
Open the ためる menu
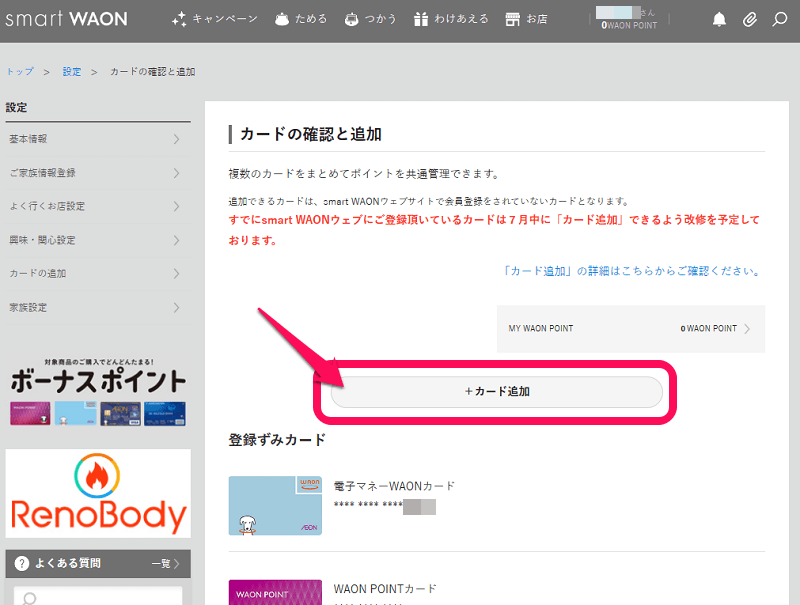point(301,19)
